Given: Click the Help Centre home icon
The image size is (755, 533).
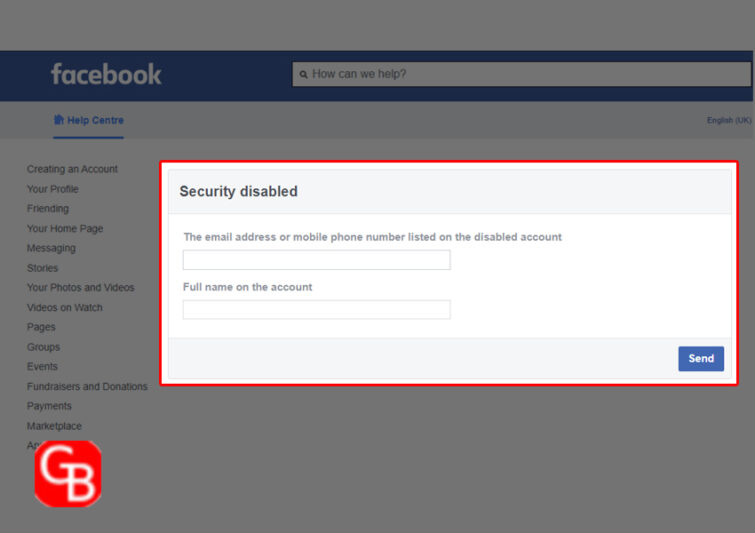Looking at the screenshot, I should tap(58, 120).
